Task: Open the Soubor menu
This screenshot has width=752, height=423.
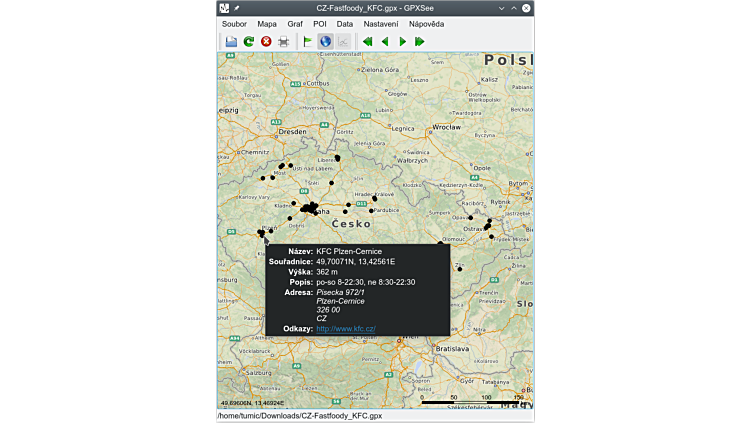Action: coord(234,23)
